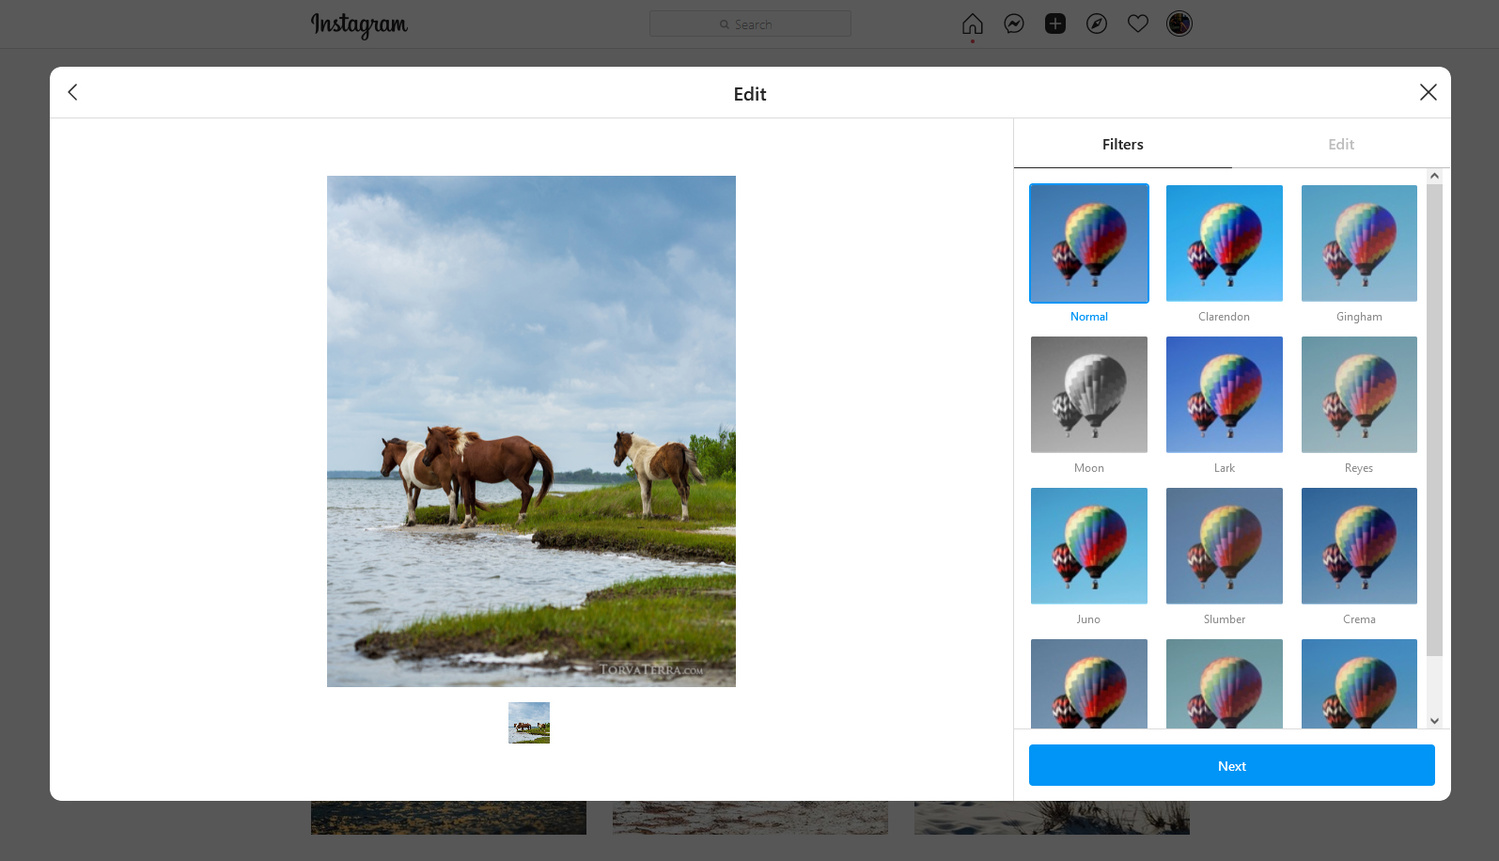Click the Search input field
This screenshot has width=1499, height=861.
click(750, 24)
